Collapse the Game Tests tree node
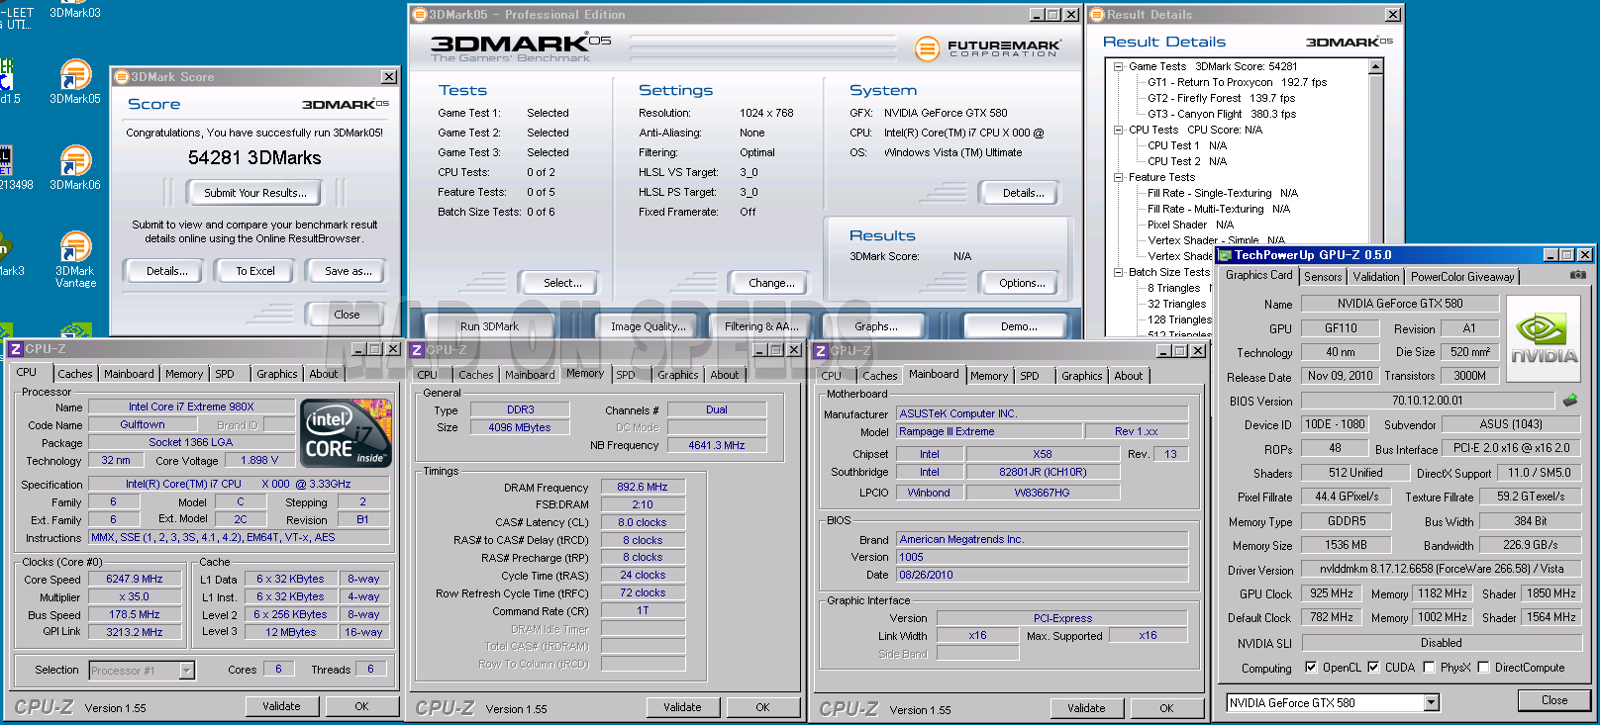 [1118, 66]
